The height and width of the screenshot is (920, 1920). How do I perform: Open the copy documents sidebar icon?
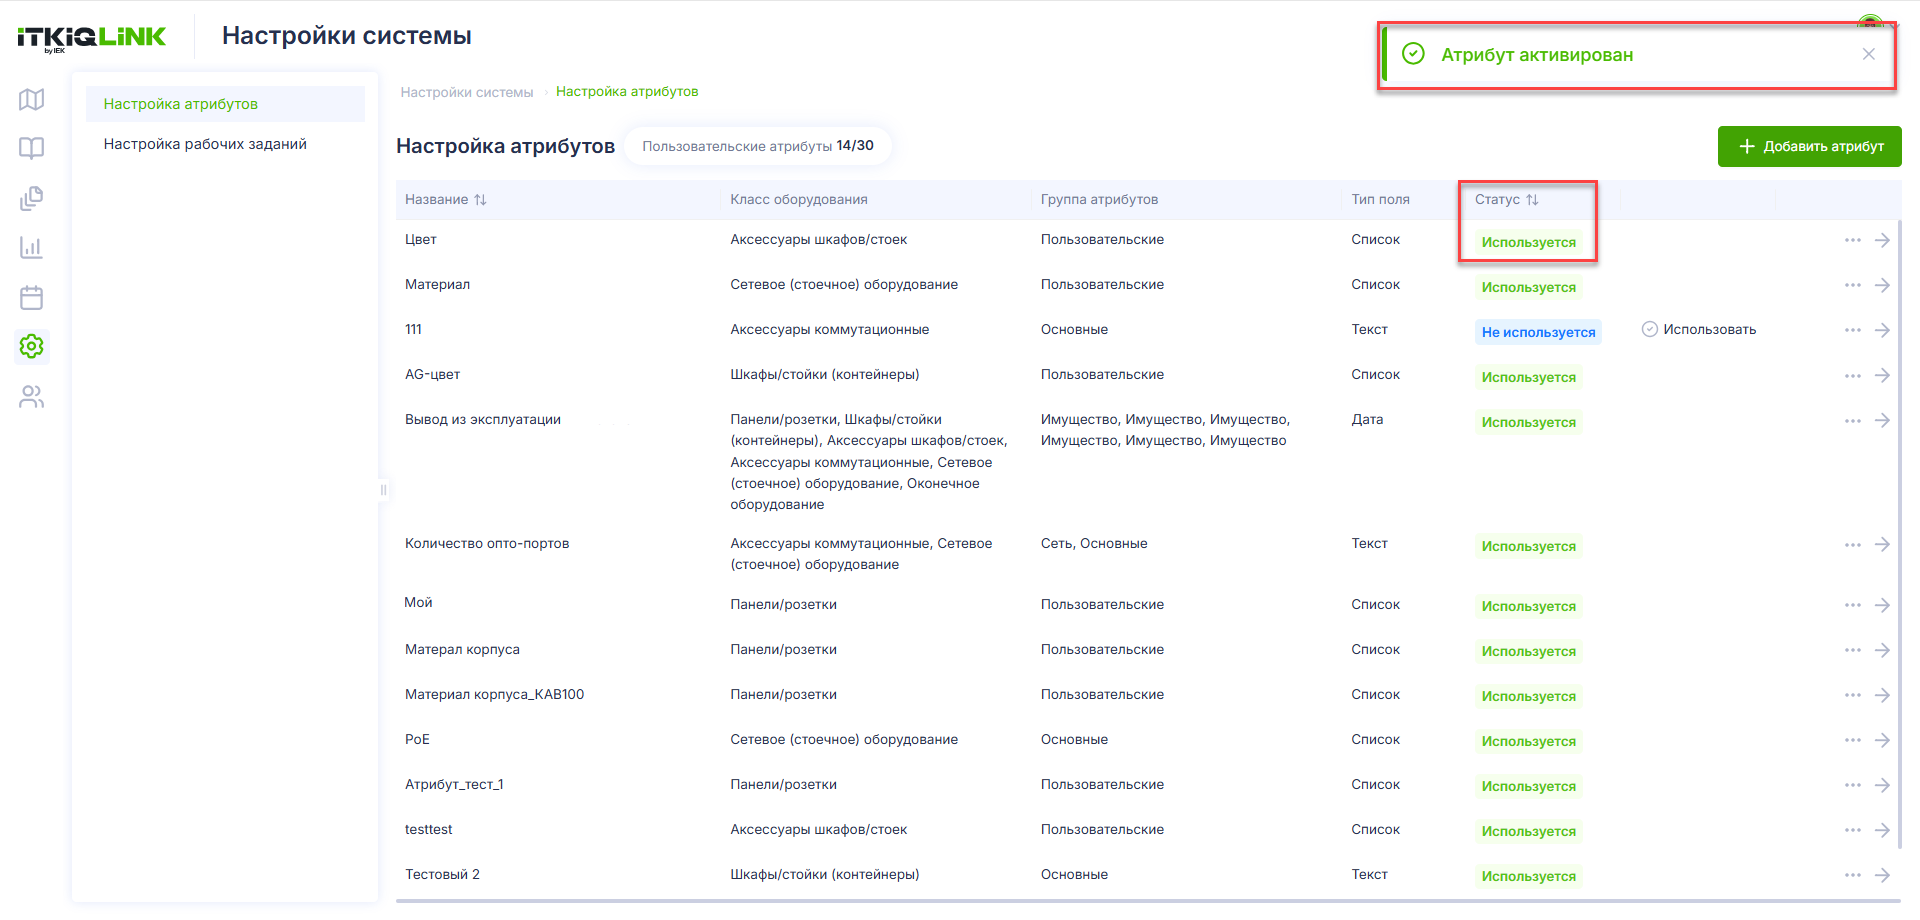(x=32, y=198)
